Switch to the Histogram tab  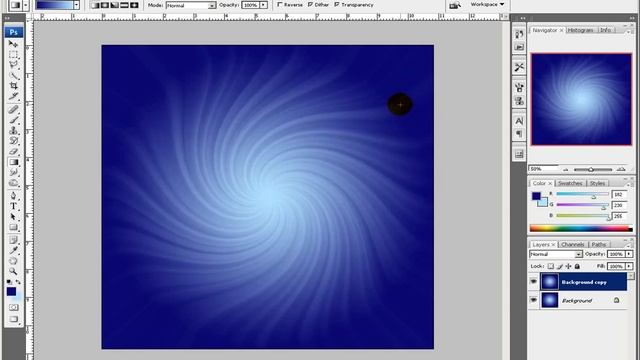click(x=580, y=30)
